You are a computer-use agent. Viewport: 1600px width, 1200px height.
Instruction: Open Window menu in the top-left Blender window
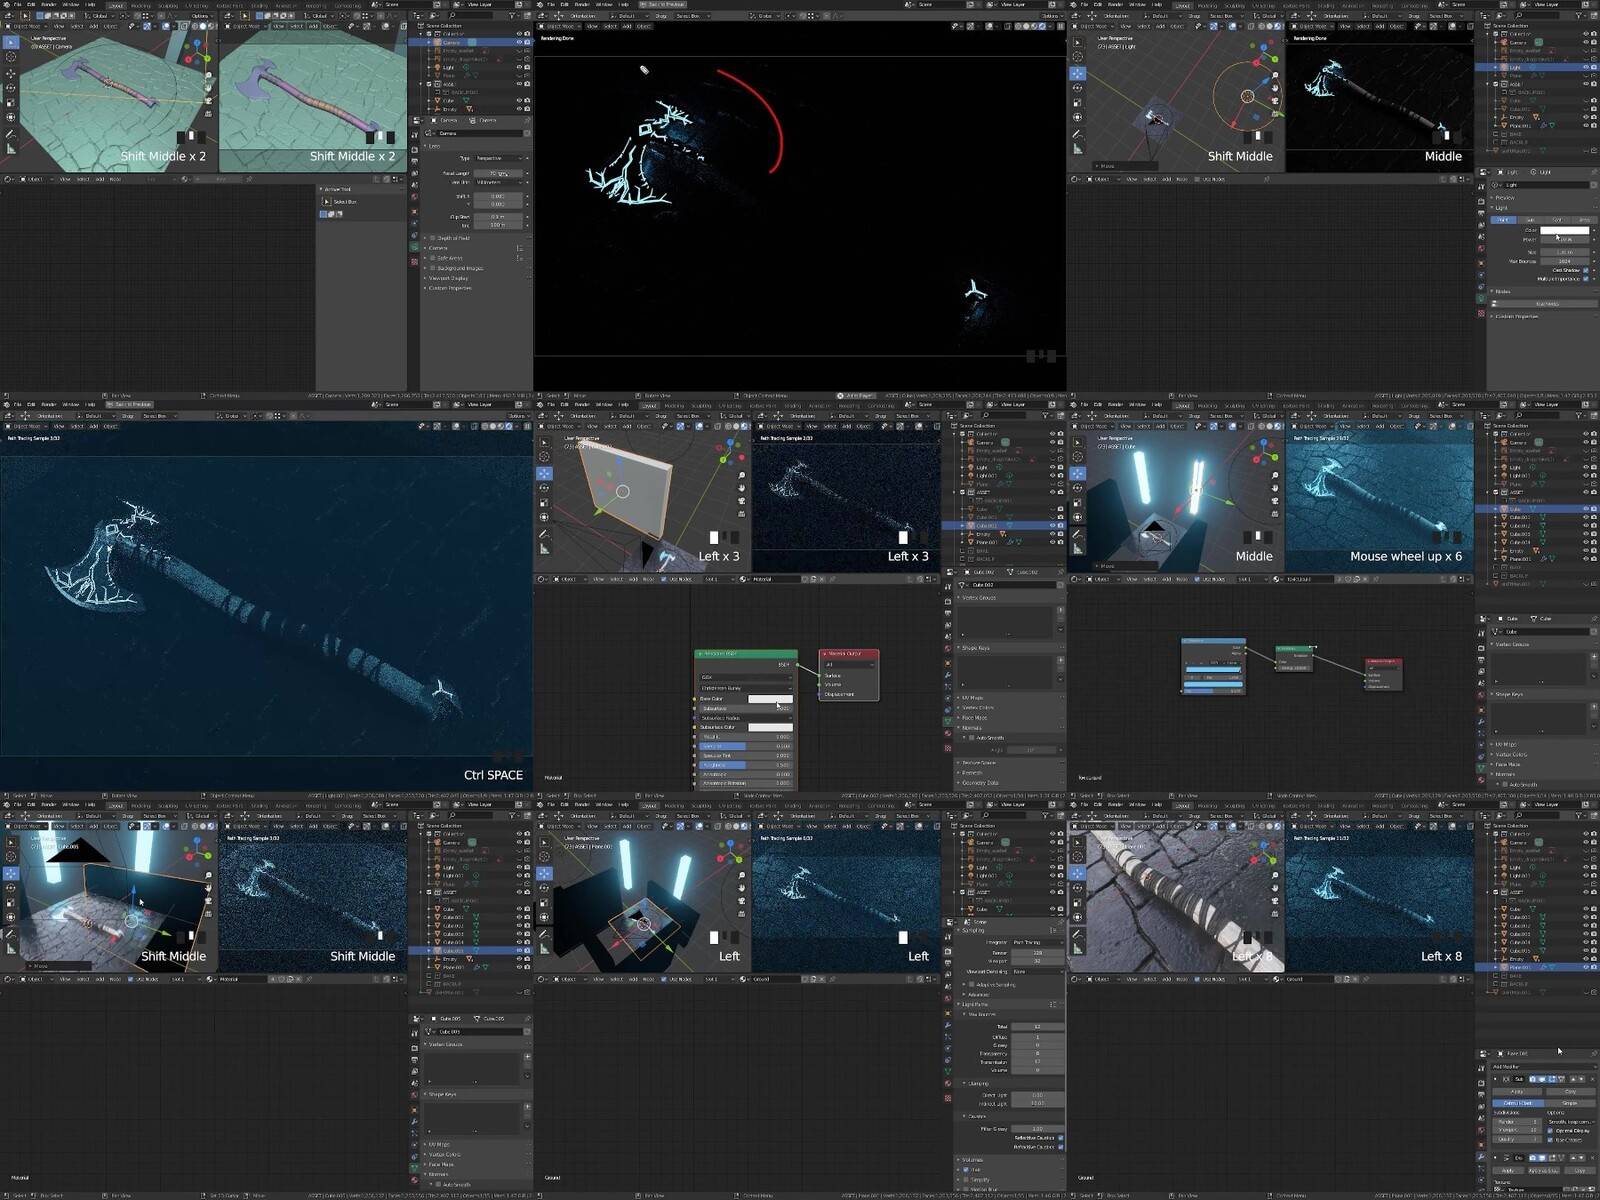[70, 4]
